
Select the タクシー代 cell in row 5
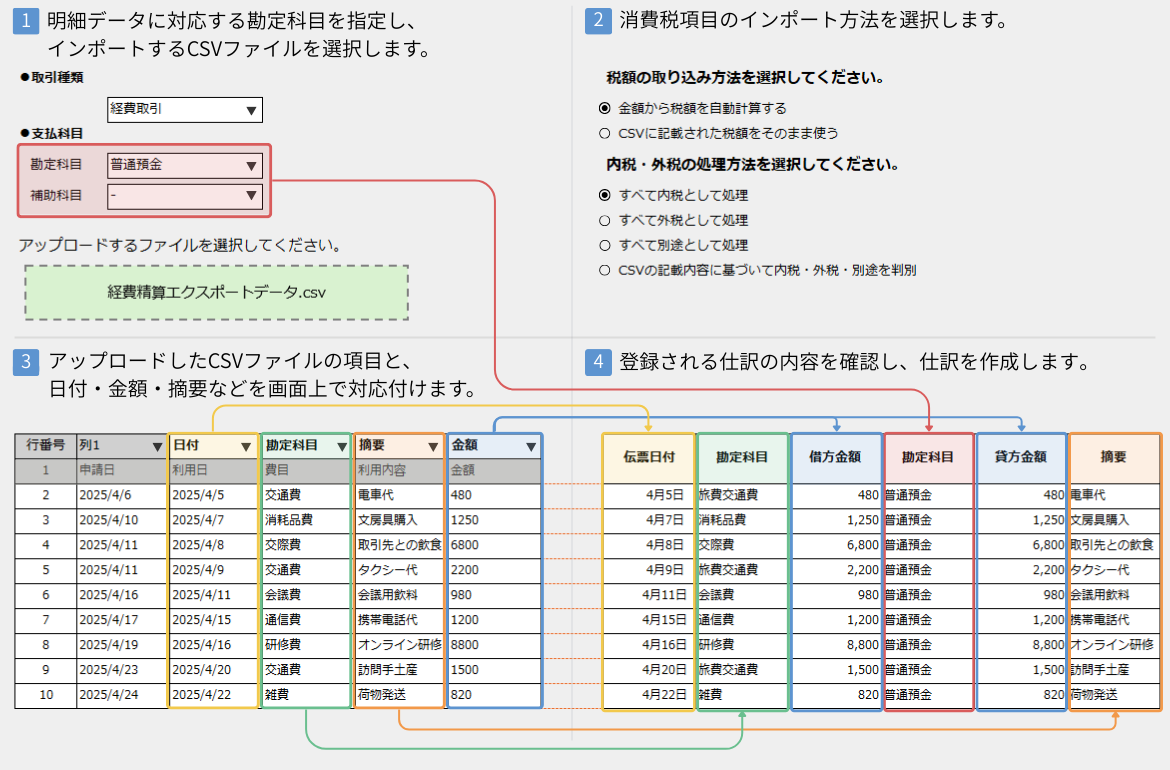point(399,570)
